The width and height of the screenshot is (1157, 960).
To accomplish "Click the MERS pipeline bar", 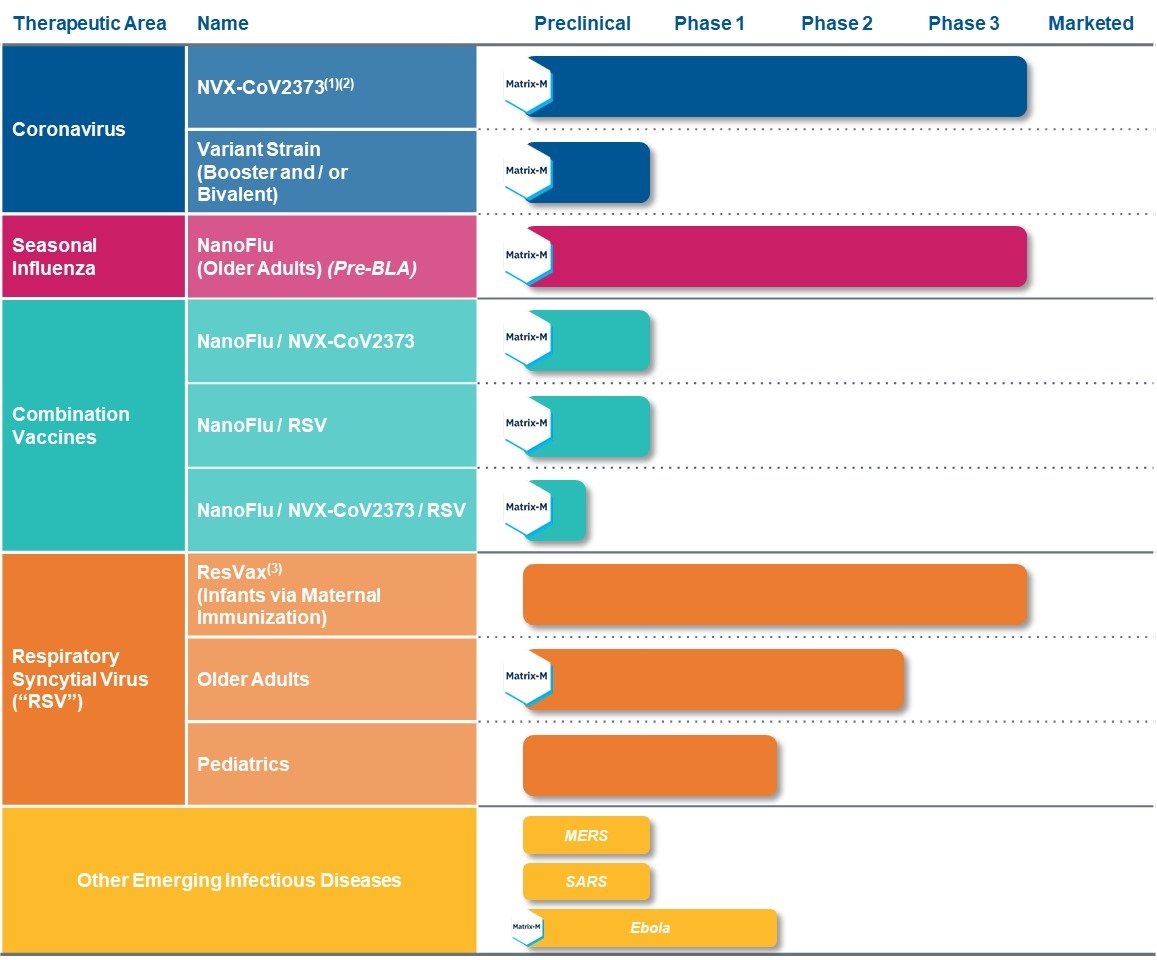I will pos(586,836).
